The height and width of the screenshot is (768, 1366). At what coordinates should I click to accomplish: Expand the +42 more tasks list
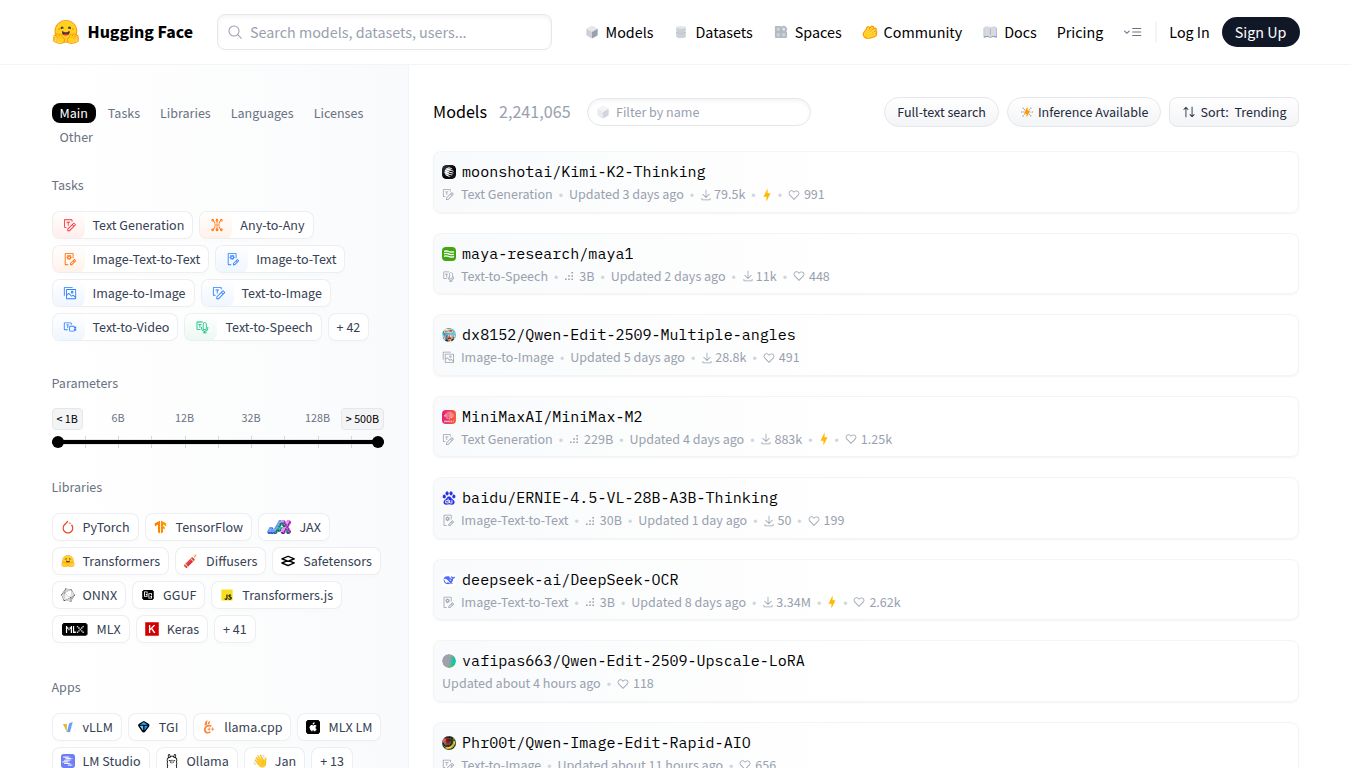point(348,327)
